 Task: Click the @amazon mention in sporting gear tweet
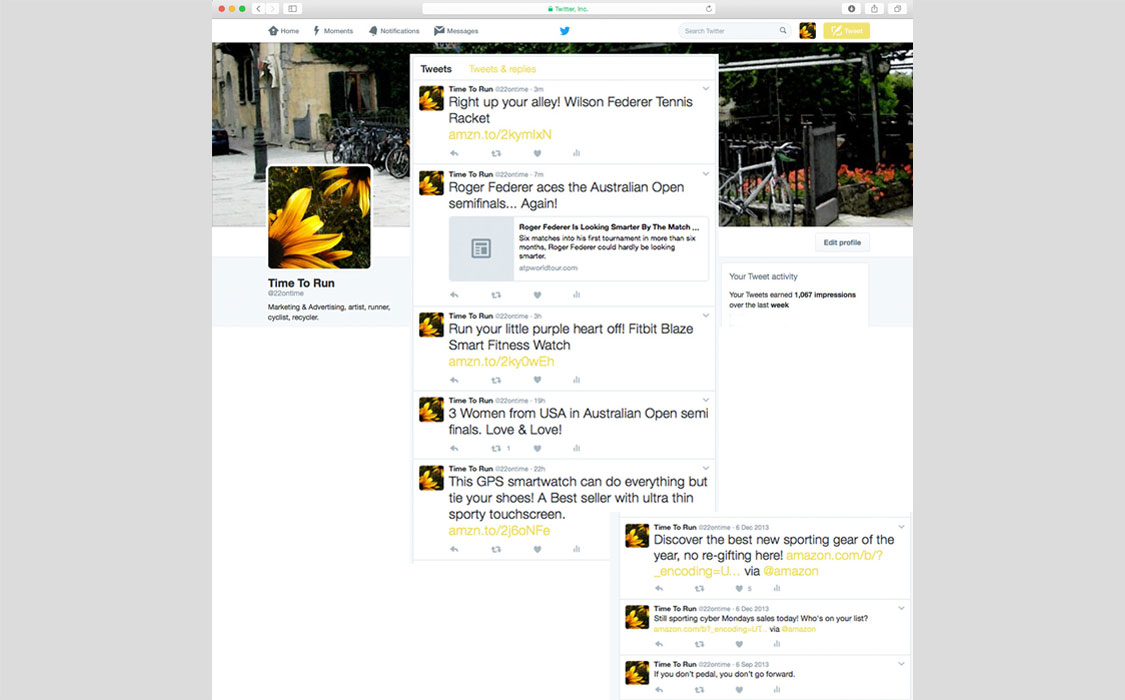(791, 571)
